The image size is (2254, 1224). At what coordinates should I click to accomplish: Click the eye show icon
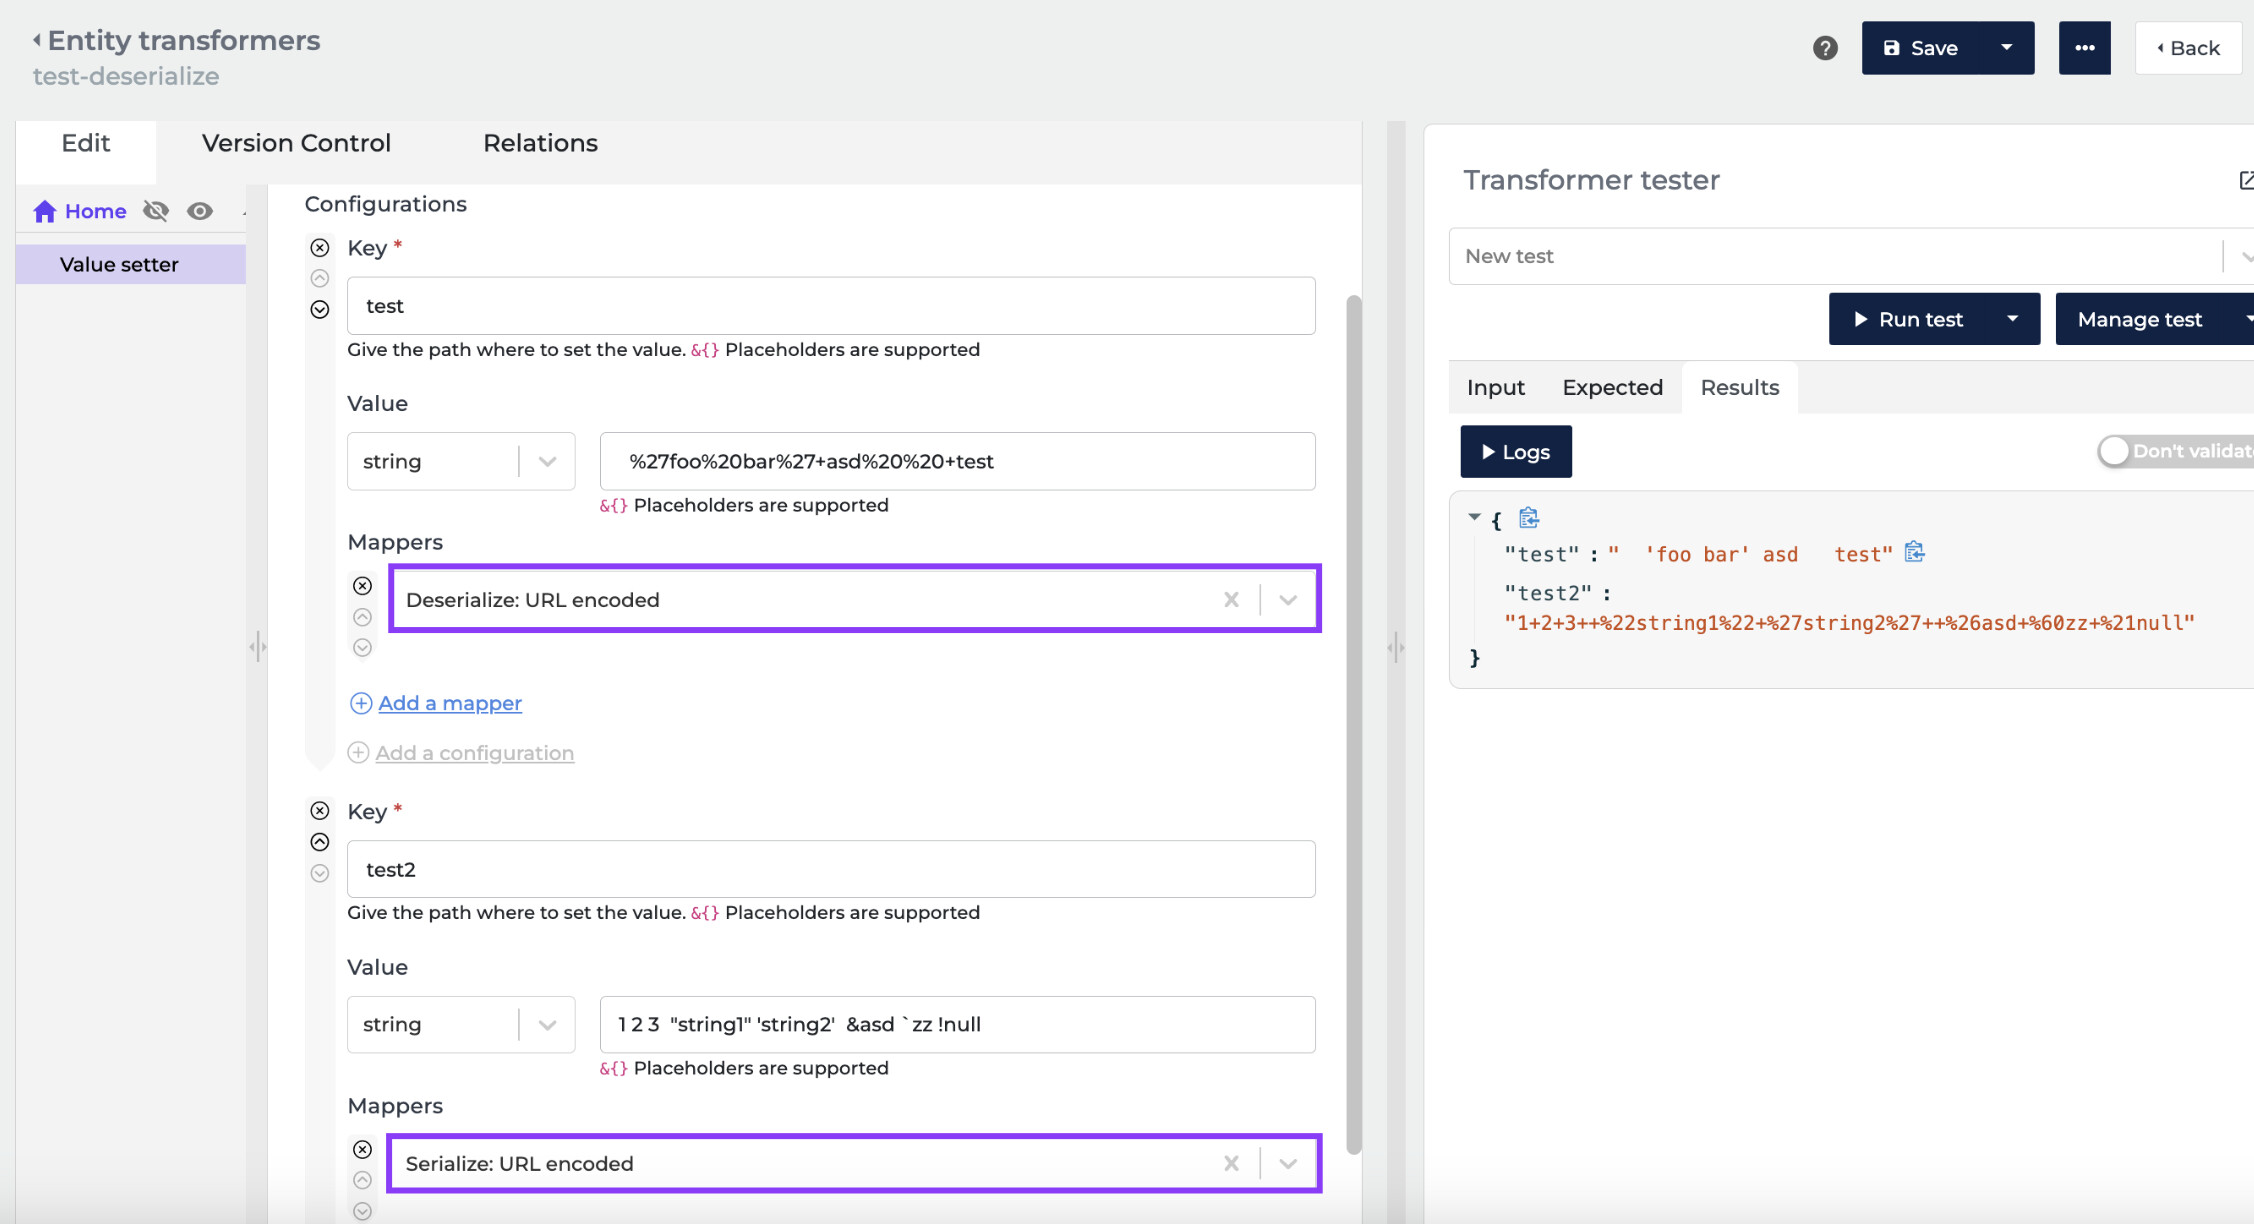point(200,211)
